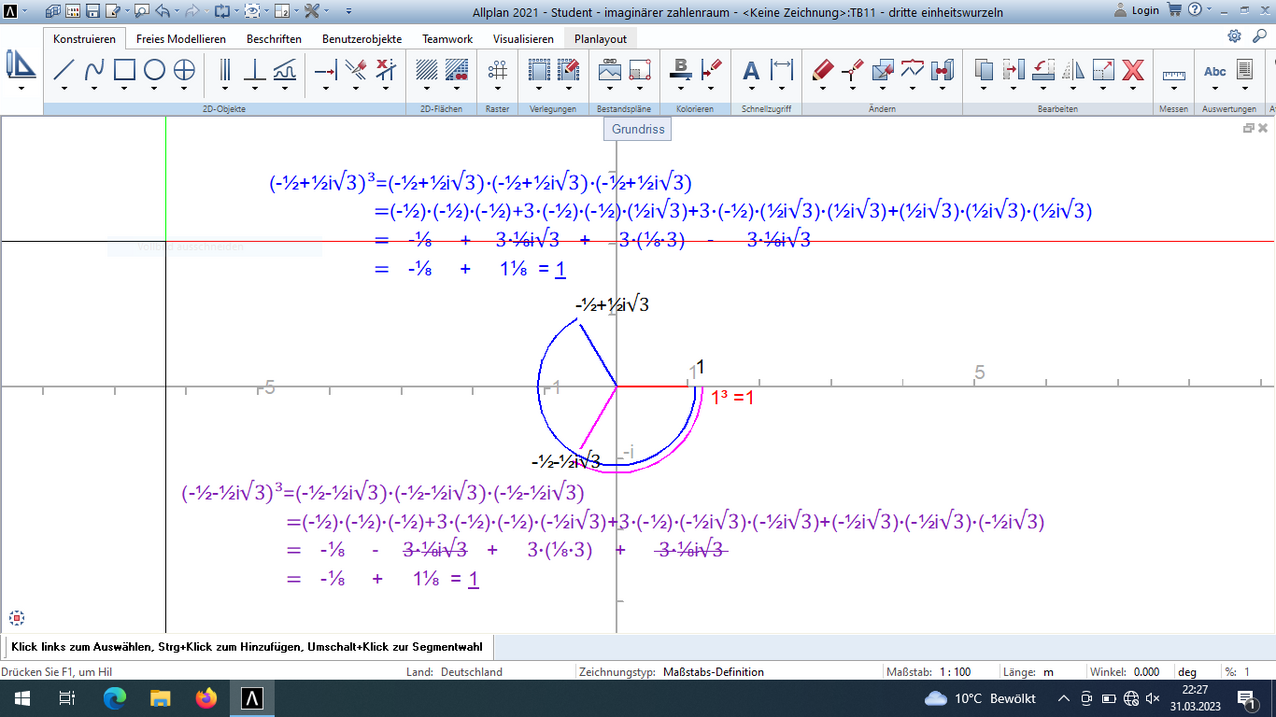Expand dropdown under the Copy icon
This screenshot has width=1276, height=717.
[984, 88]
